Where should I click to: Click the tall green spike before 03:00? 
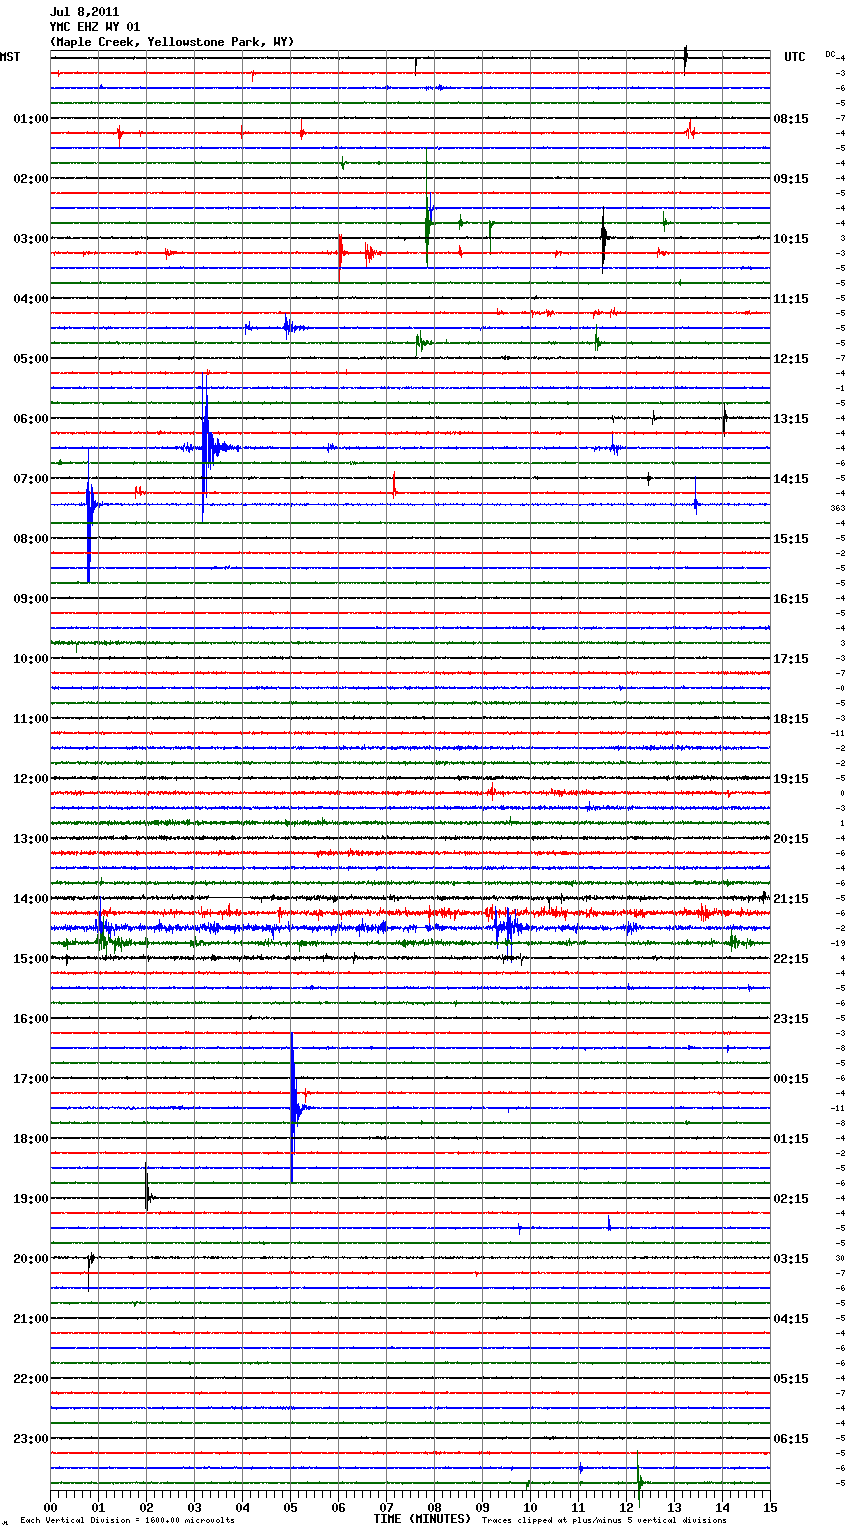click(x=428, y=210)
